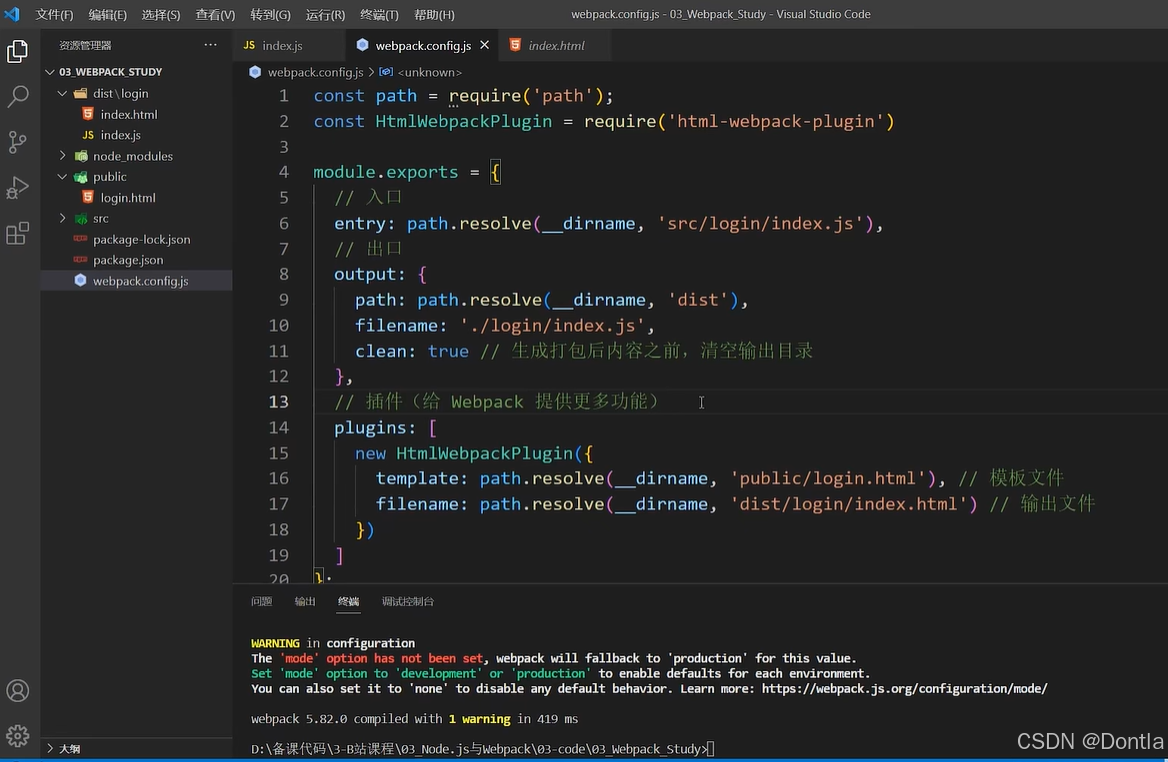Open the 帮助(H) menu
This screenshot has height=762, width=1168.
[434, 15]
